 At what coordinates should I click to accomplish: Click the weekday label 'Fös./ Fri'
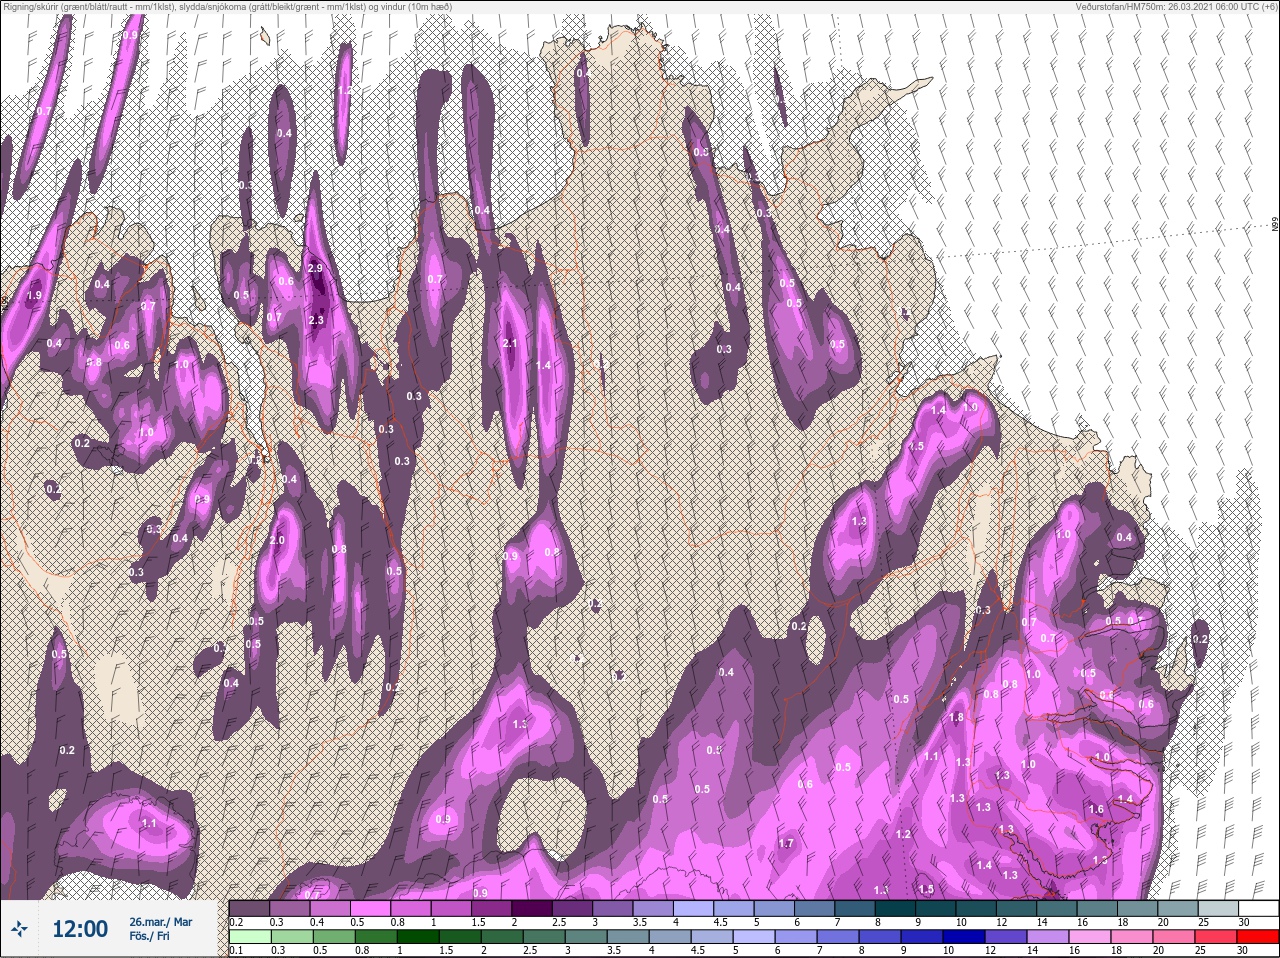(149, 937)
